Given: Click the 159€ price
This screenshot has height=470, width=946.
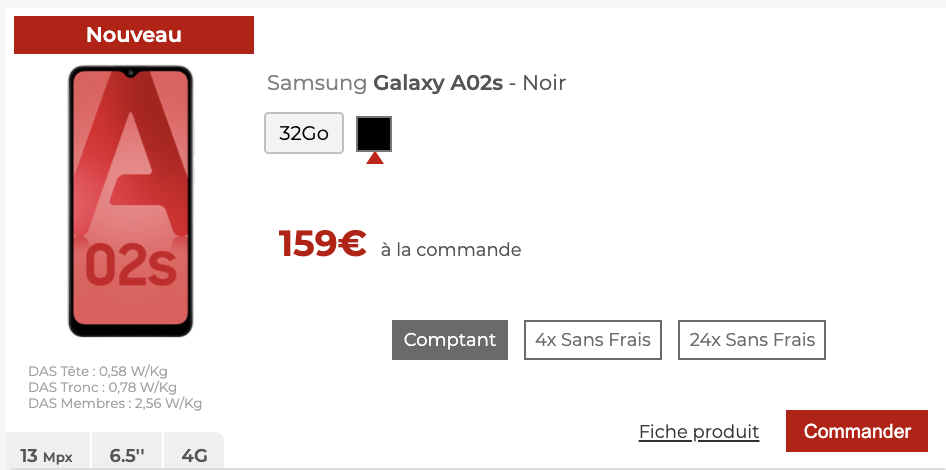Looking at the screenshot, I should click(x=322, y=244).
